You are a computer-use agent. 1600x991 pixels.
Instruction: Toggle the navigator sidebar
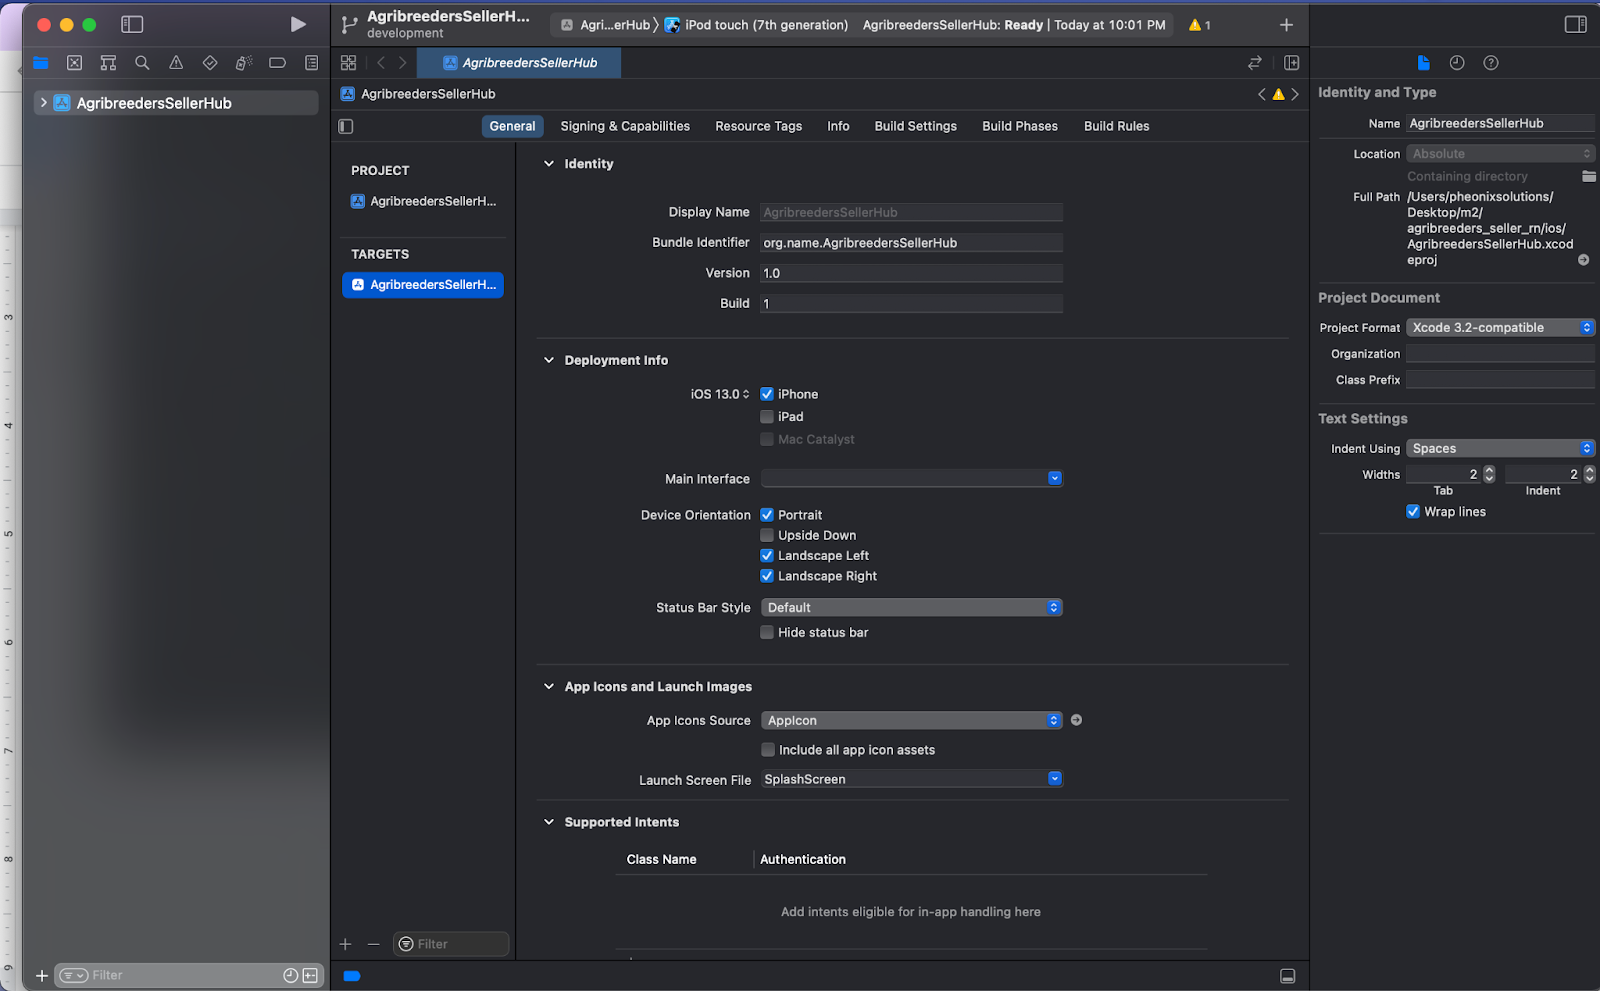pyautogui.click(x=132, y=25)
